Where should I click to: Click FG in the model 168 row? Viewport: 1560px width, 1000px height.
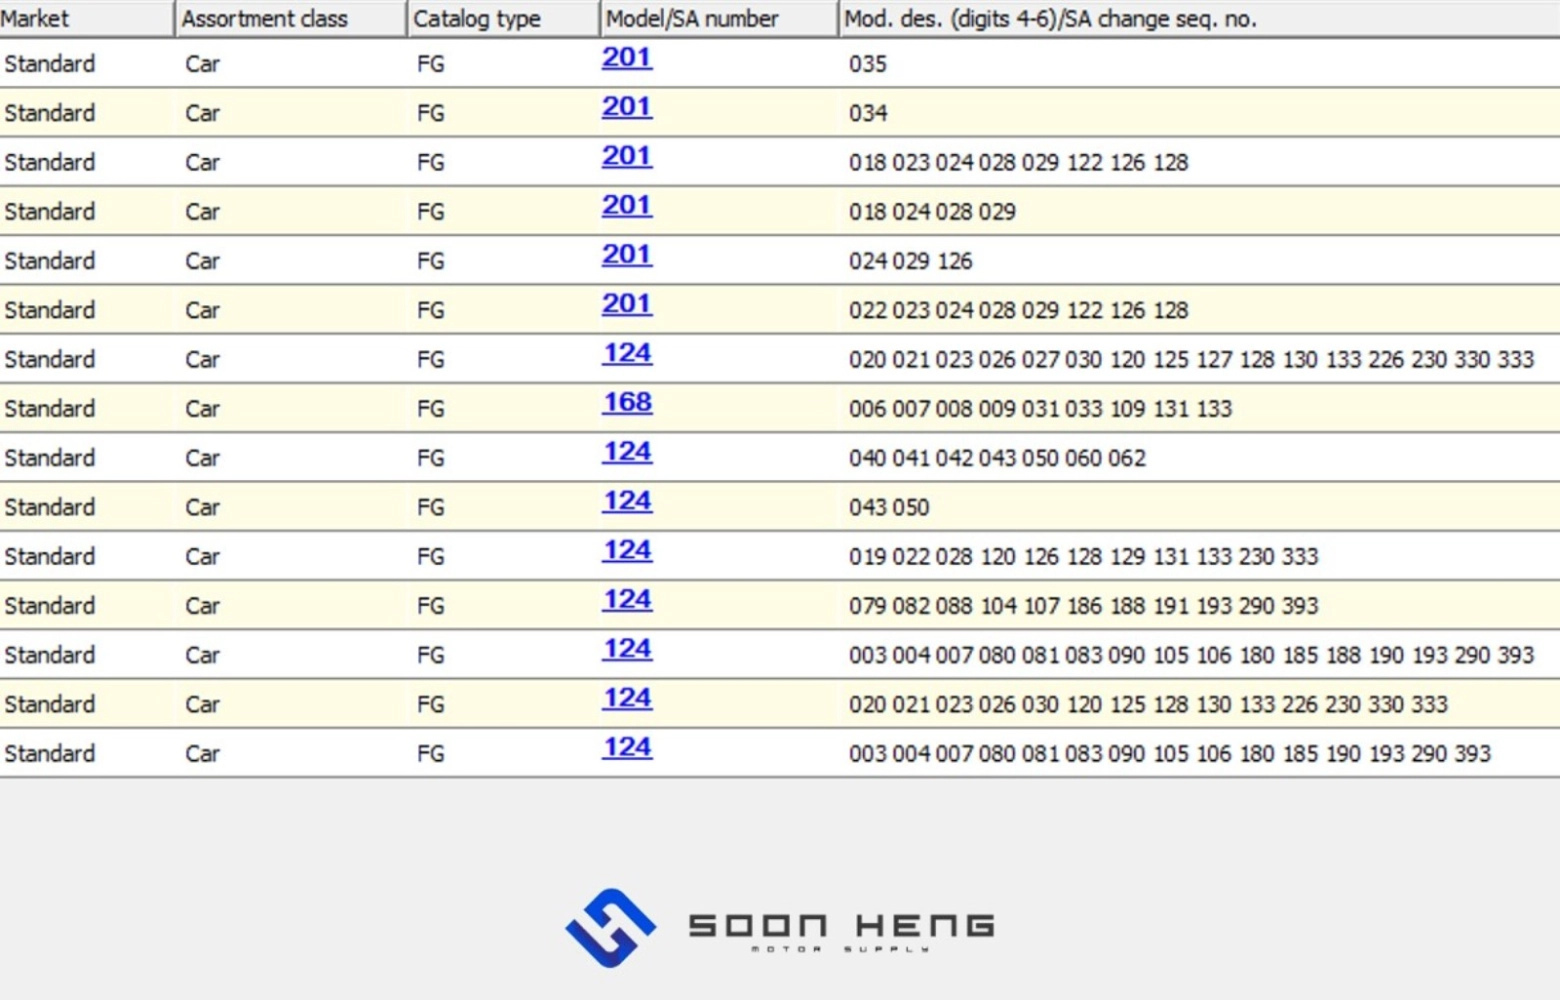(x=430, y=409)
